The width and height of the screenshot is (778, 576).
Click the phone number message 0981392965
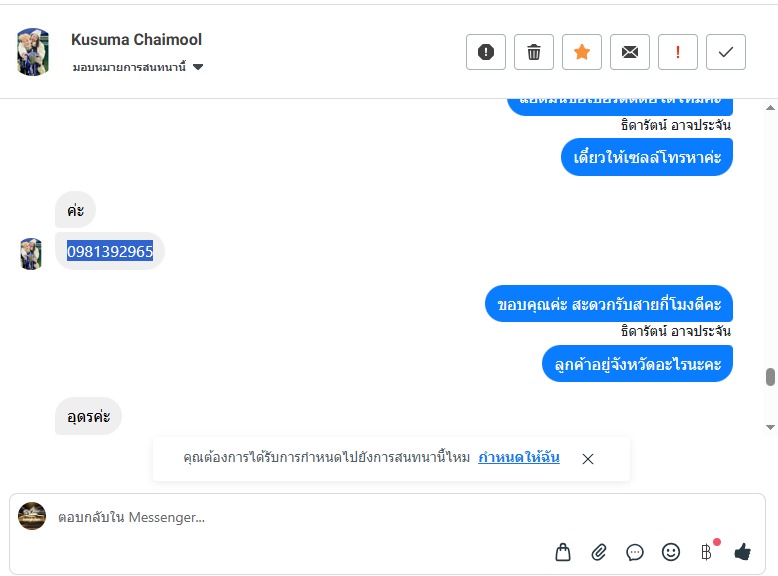click(110, 252)
